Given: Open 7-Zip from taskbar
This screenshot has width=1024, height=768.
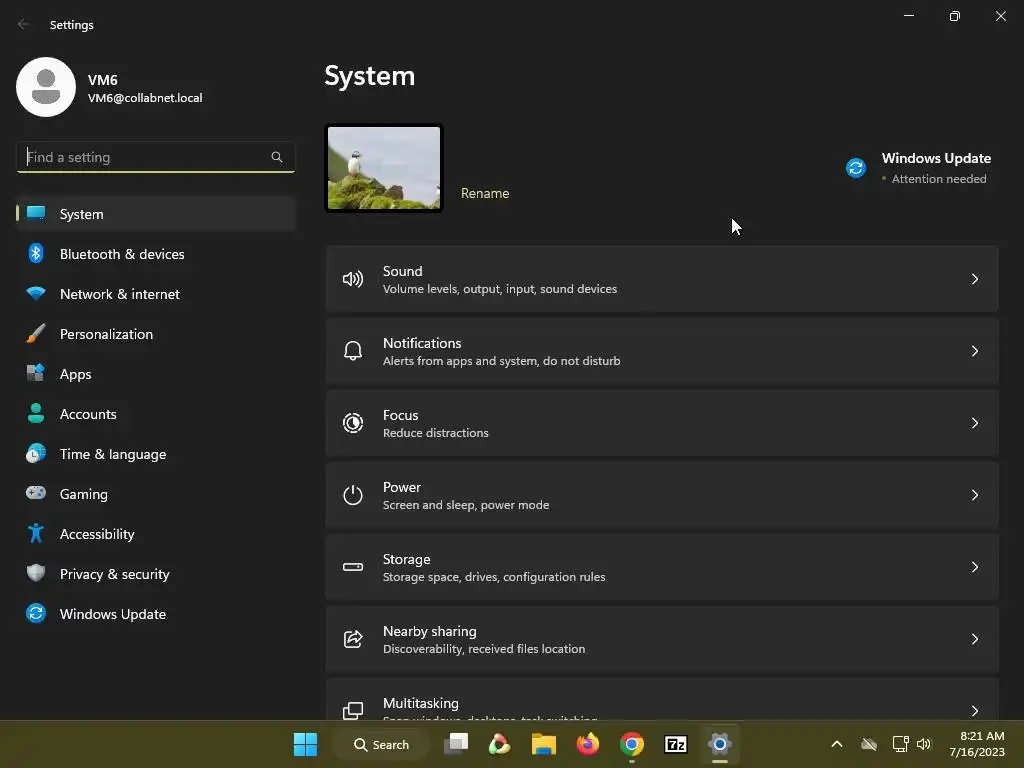Looking at the screenshot, I should click(x=675, y=744).
